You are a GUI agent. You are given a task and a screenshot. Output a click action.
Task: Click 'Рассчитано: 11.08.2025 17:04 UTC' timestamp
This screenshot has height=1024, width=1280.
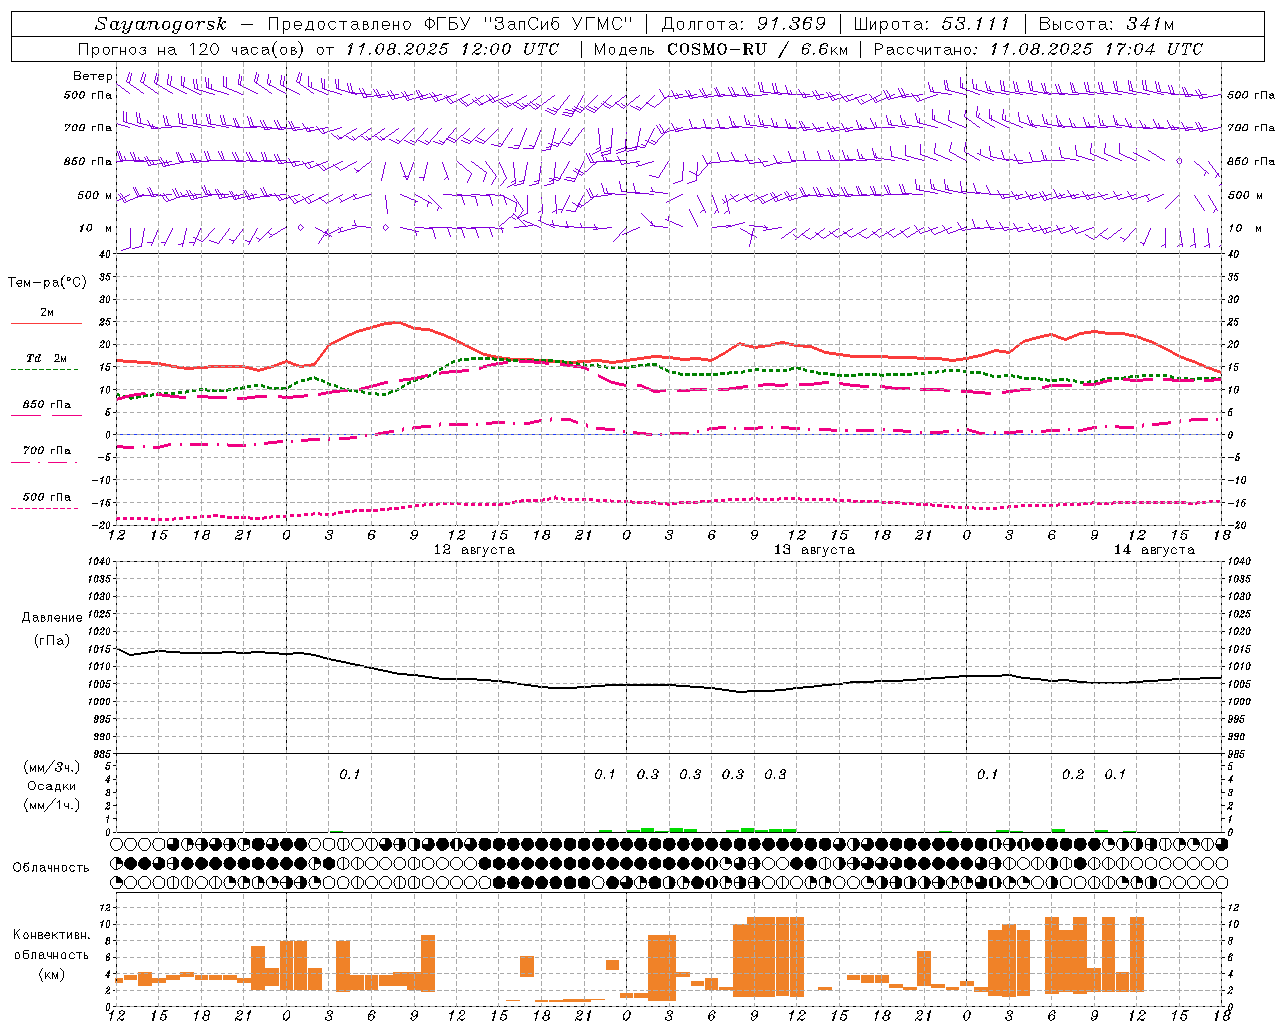click(x=1038, y=49)
